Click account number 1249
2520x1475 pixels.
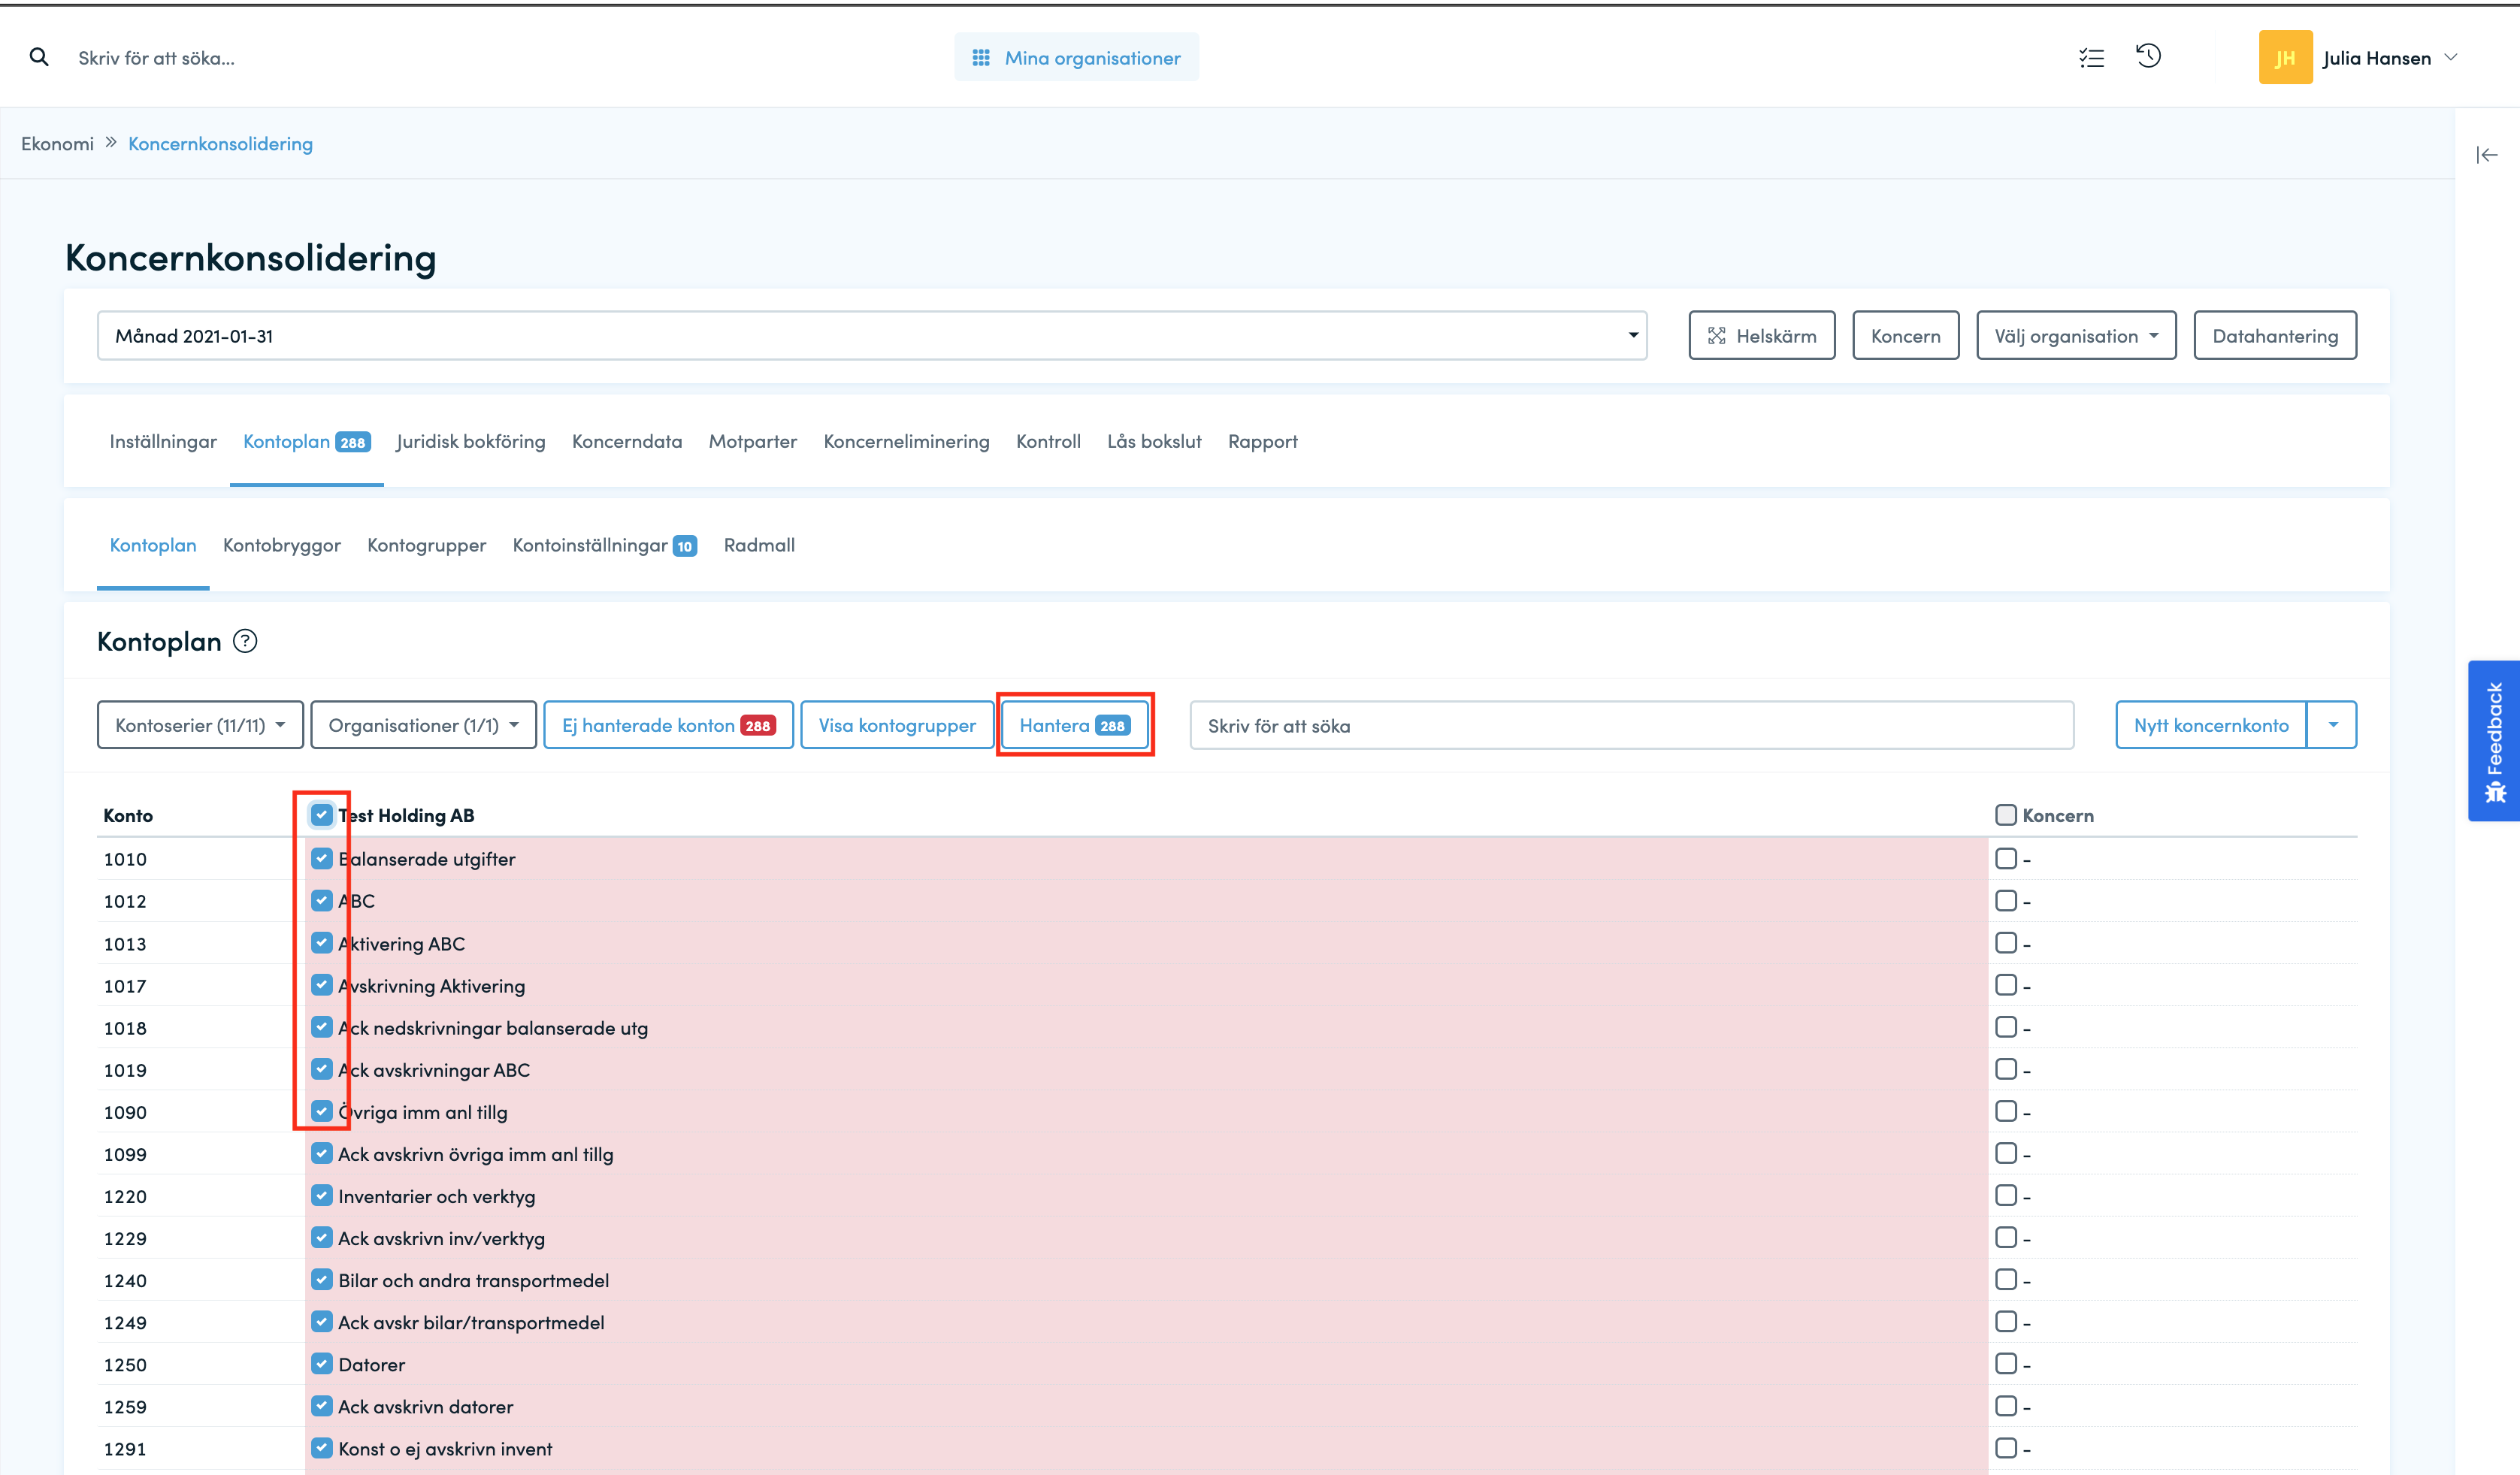point(125,1322)
